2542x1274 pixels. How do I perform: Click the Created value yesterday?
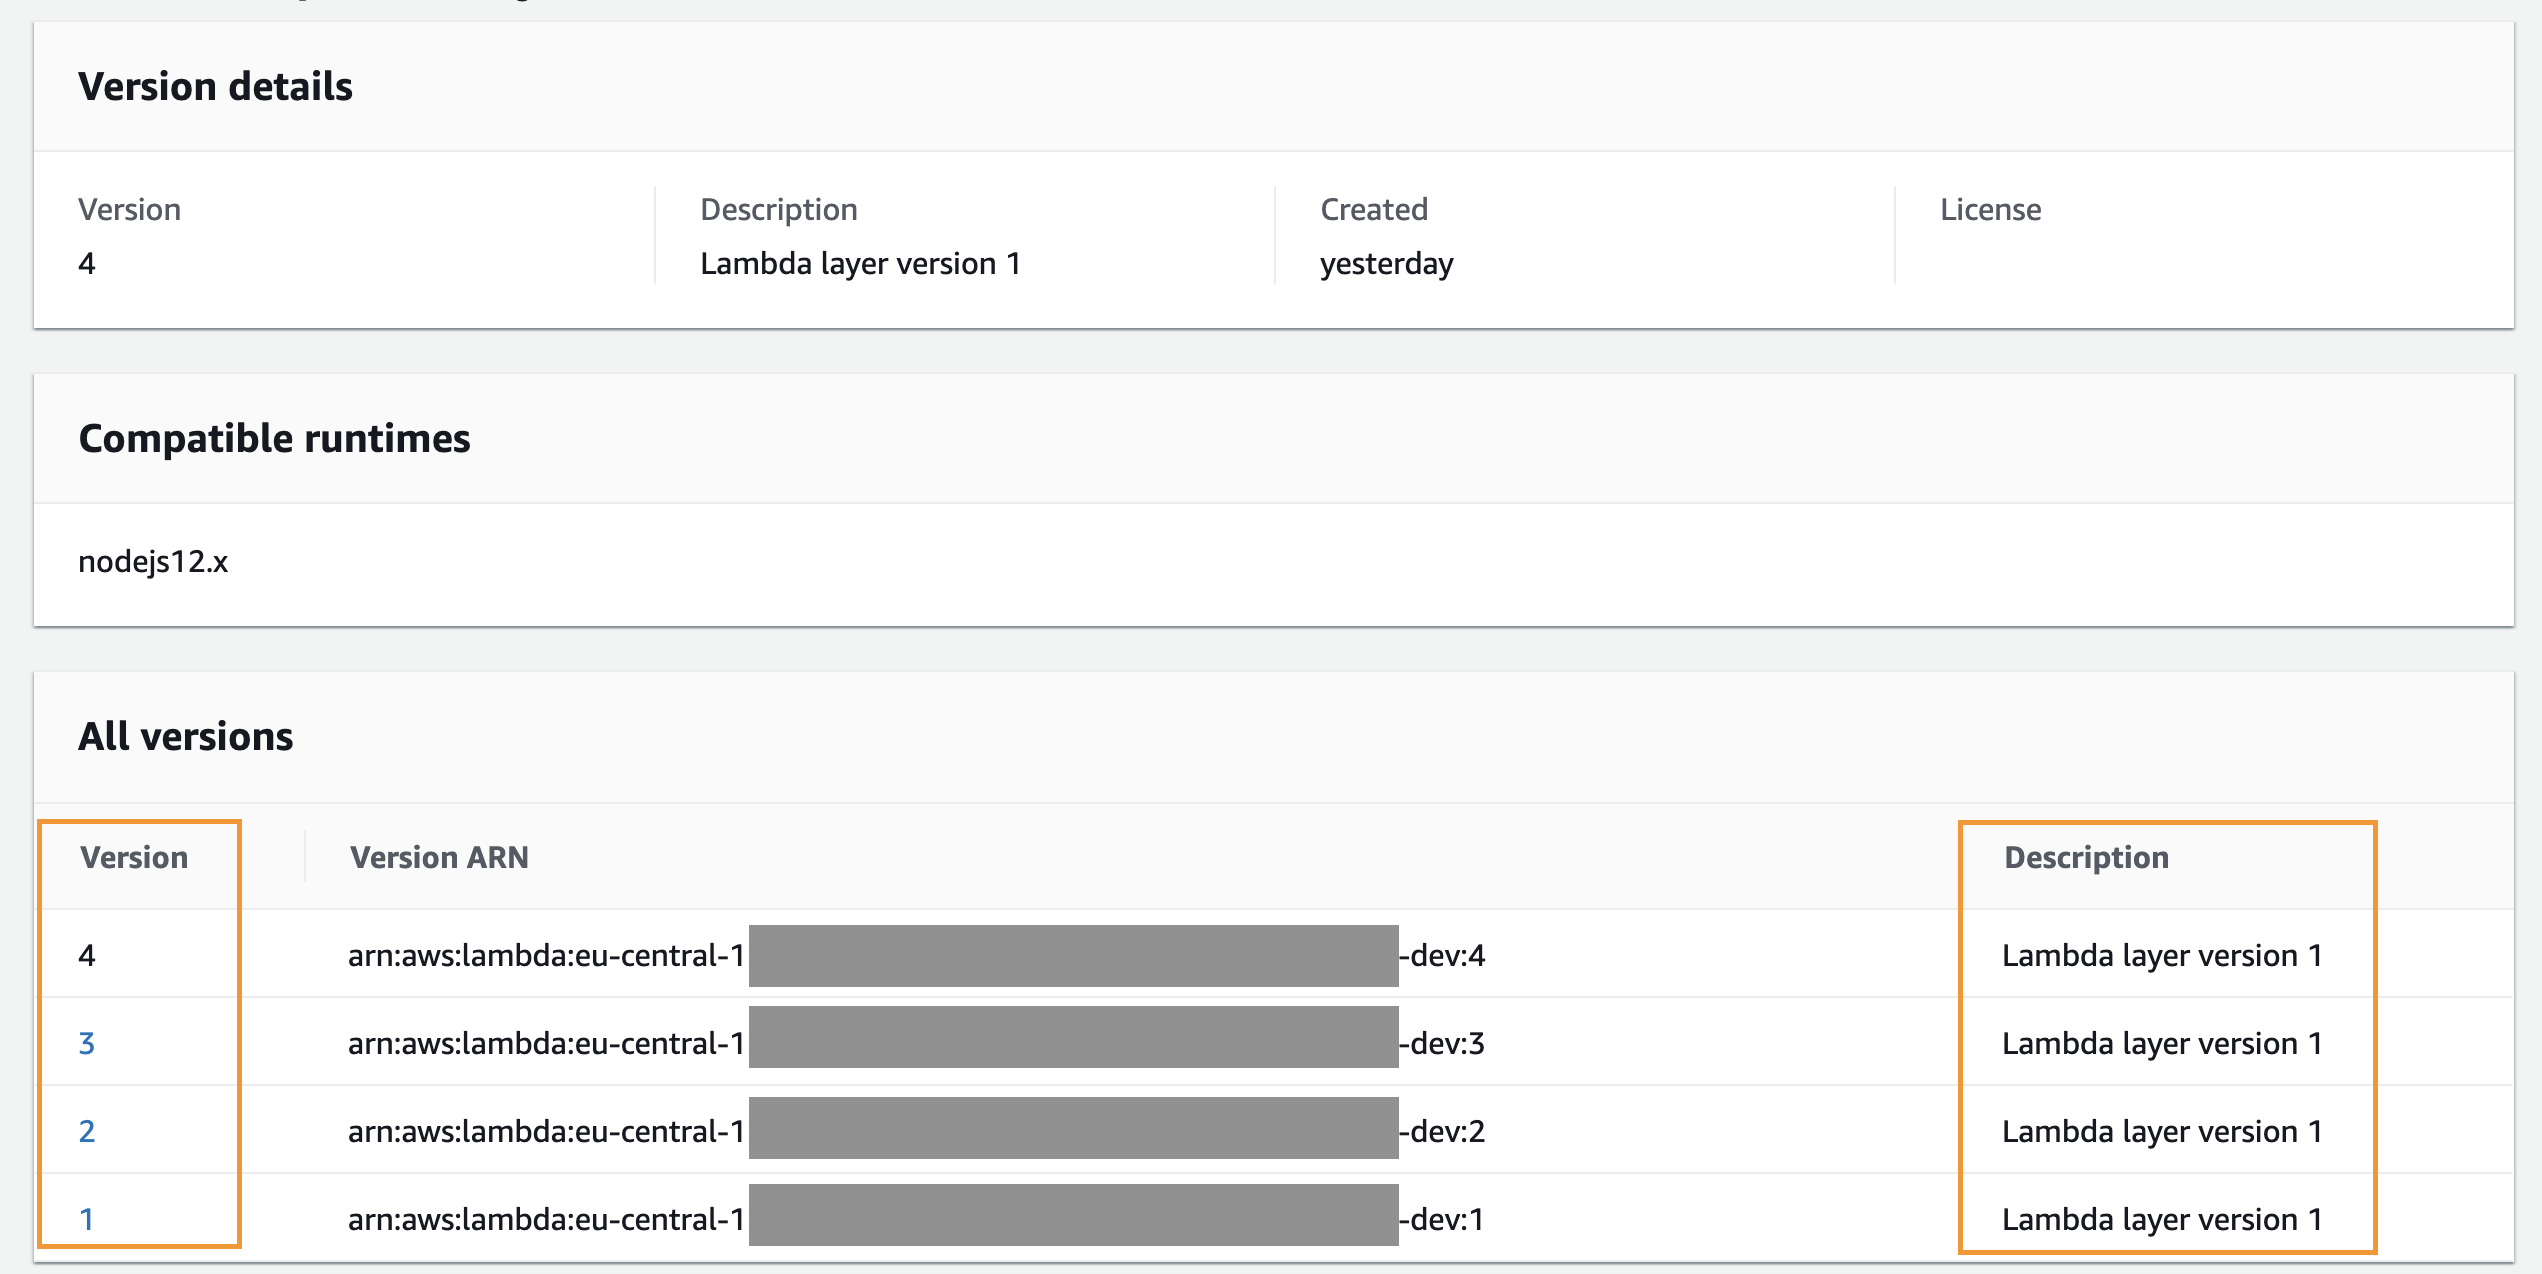[1386, 264]
